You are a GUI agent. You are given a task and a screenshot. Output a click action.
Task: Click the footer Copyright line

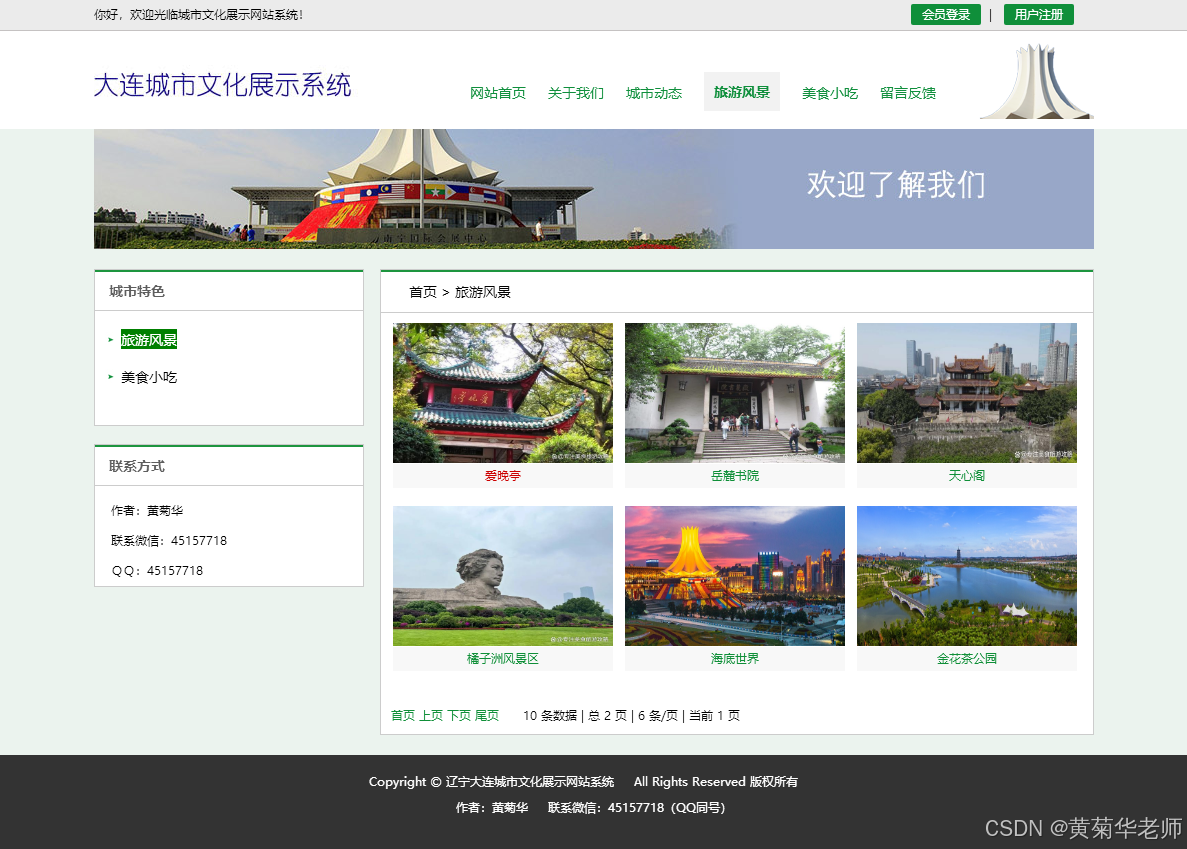583,782
